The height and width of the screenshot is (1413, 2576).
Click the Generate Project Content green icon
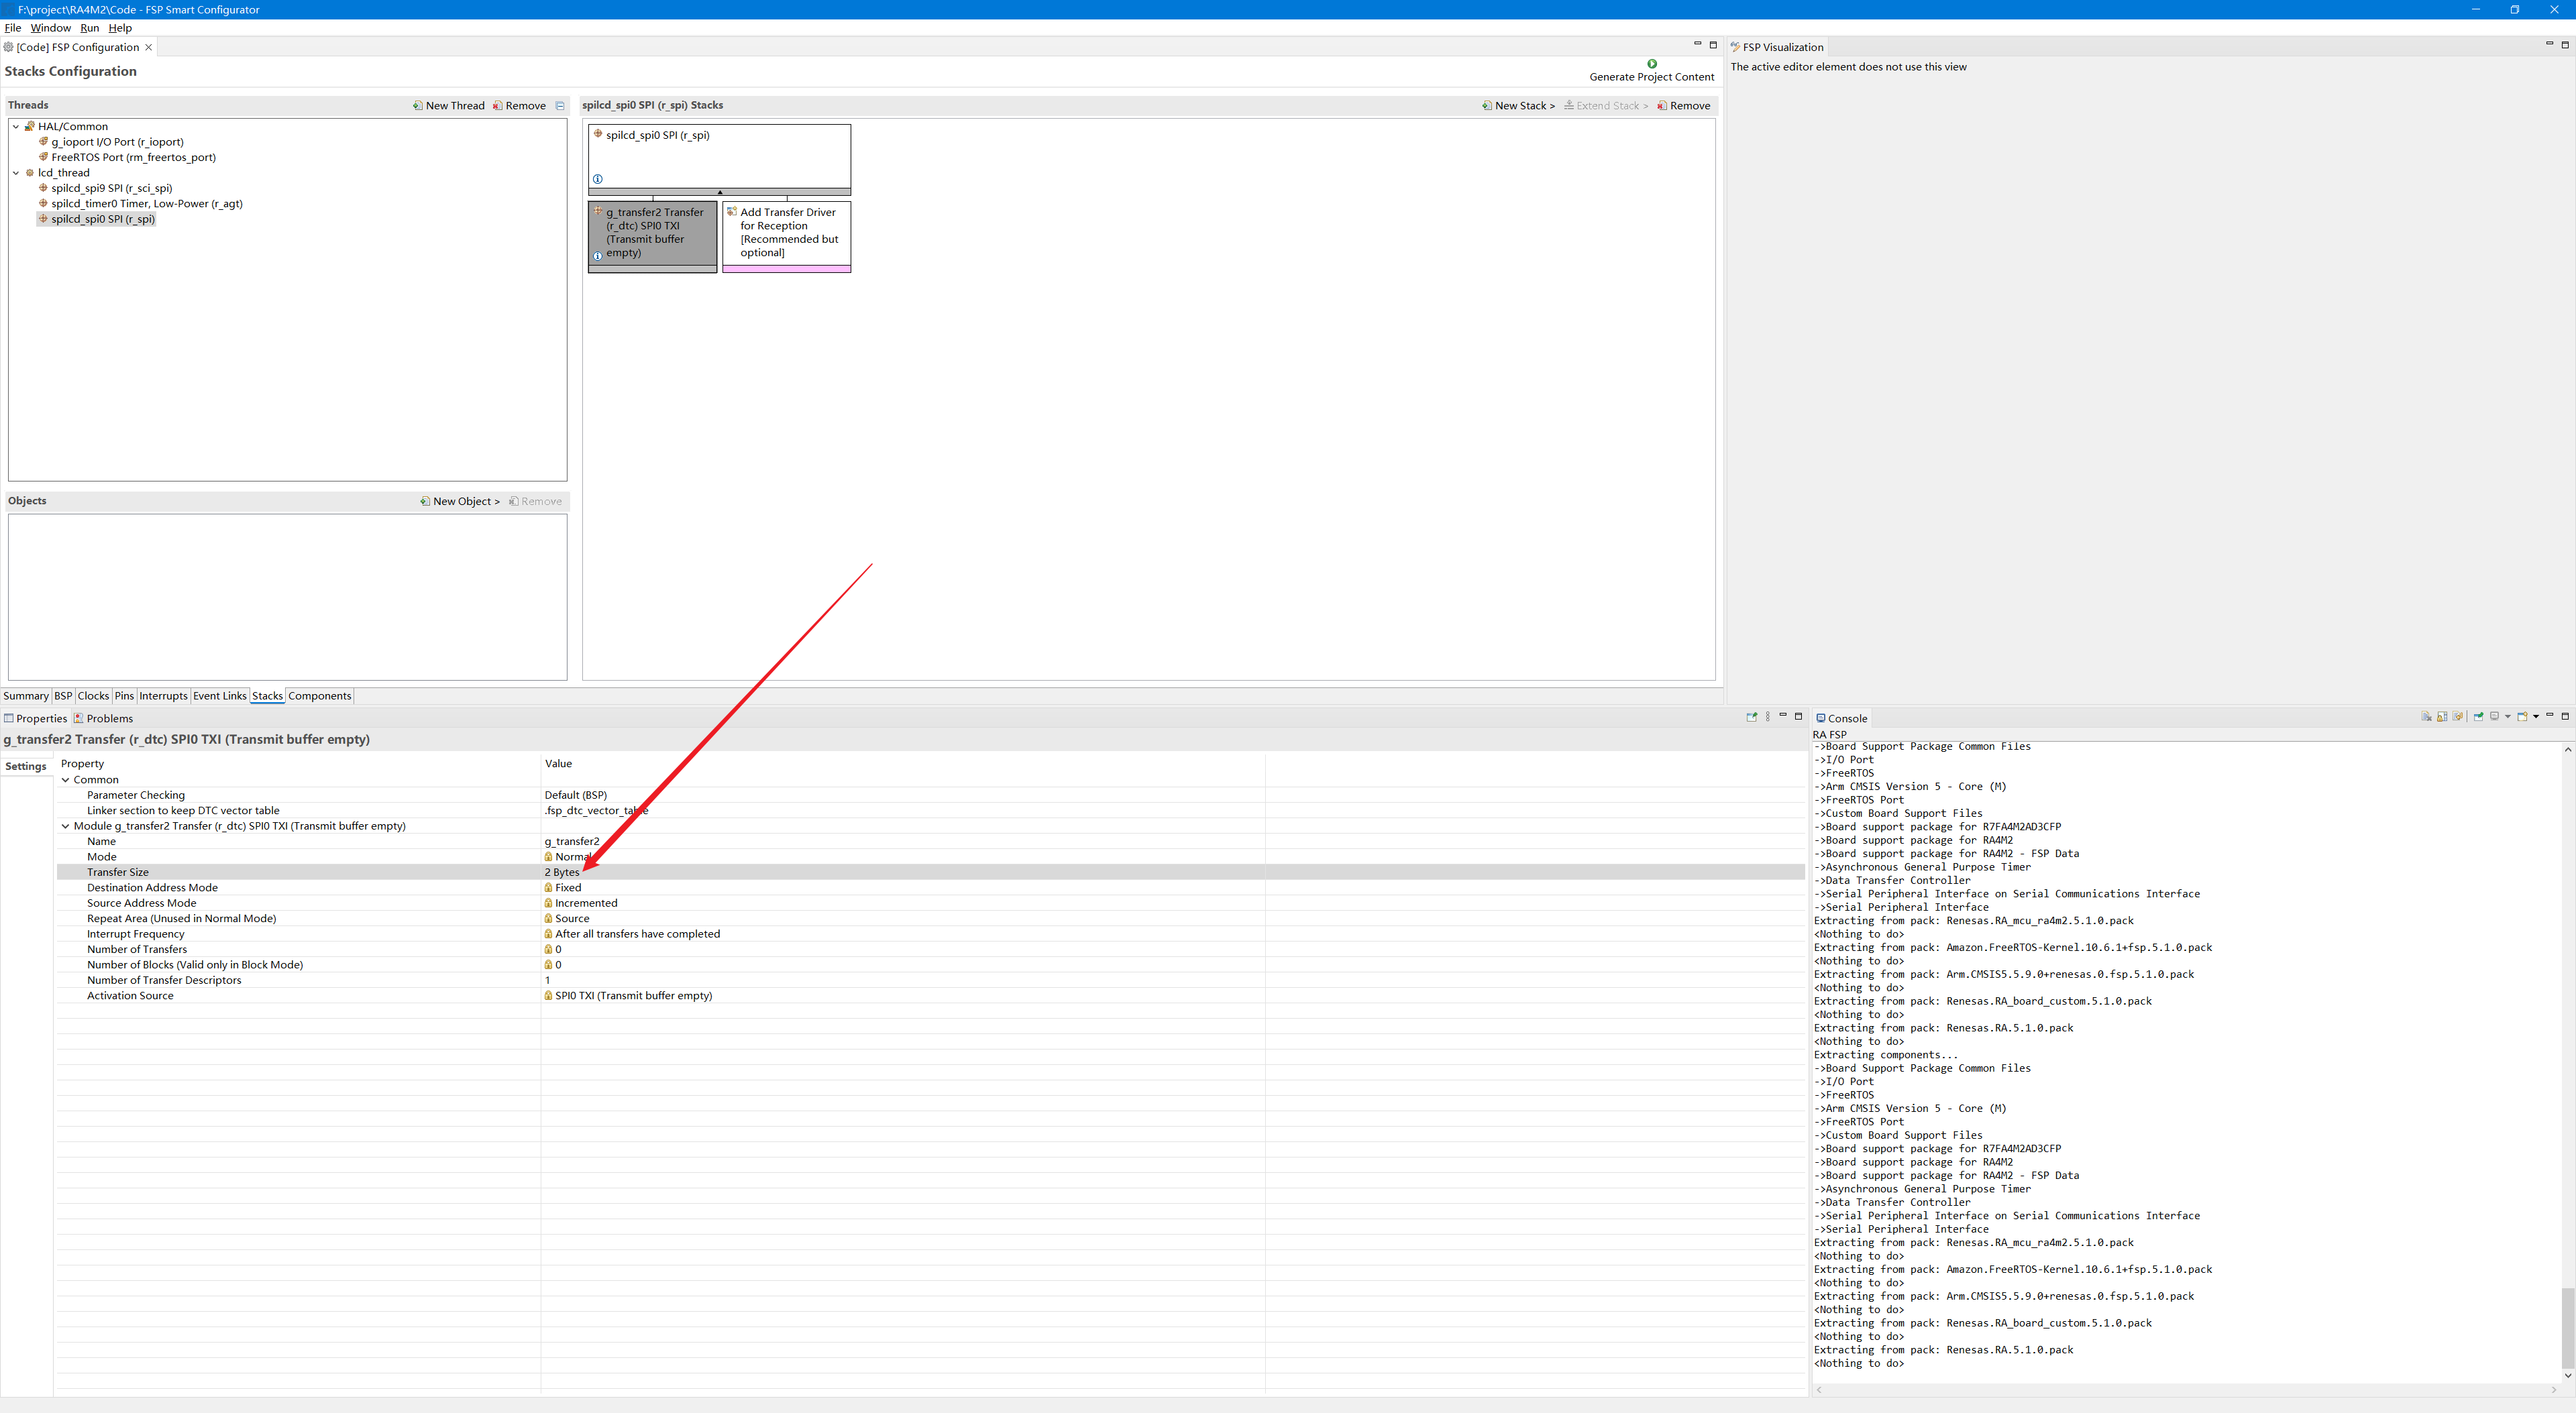[1652, 63]
